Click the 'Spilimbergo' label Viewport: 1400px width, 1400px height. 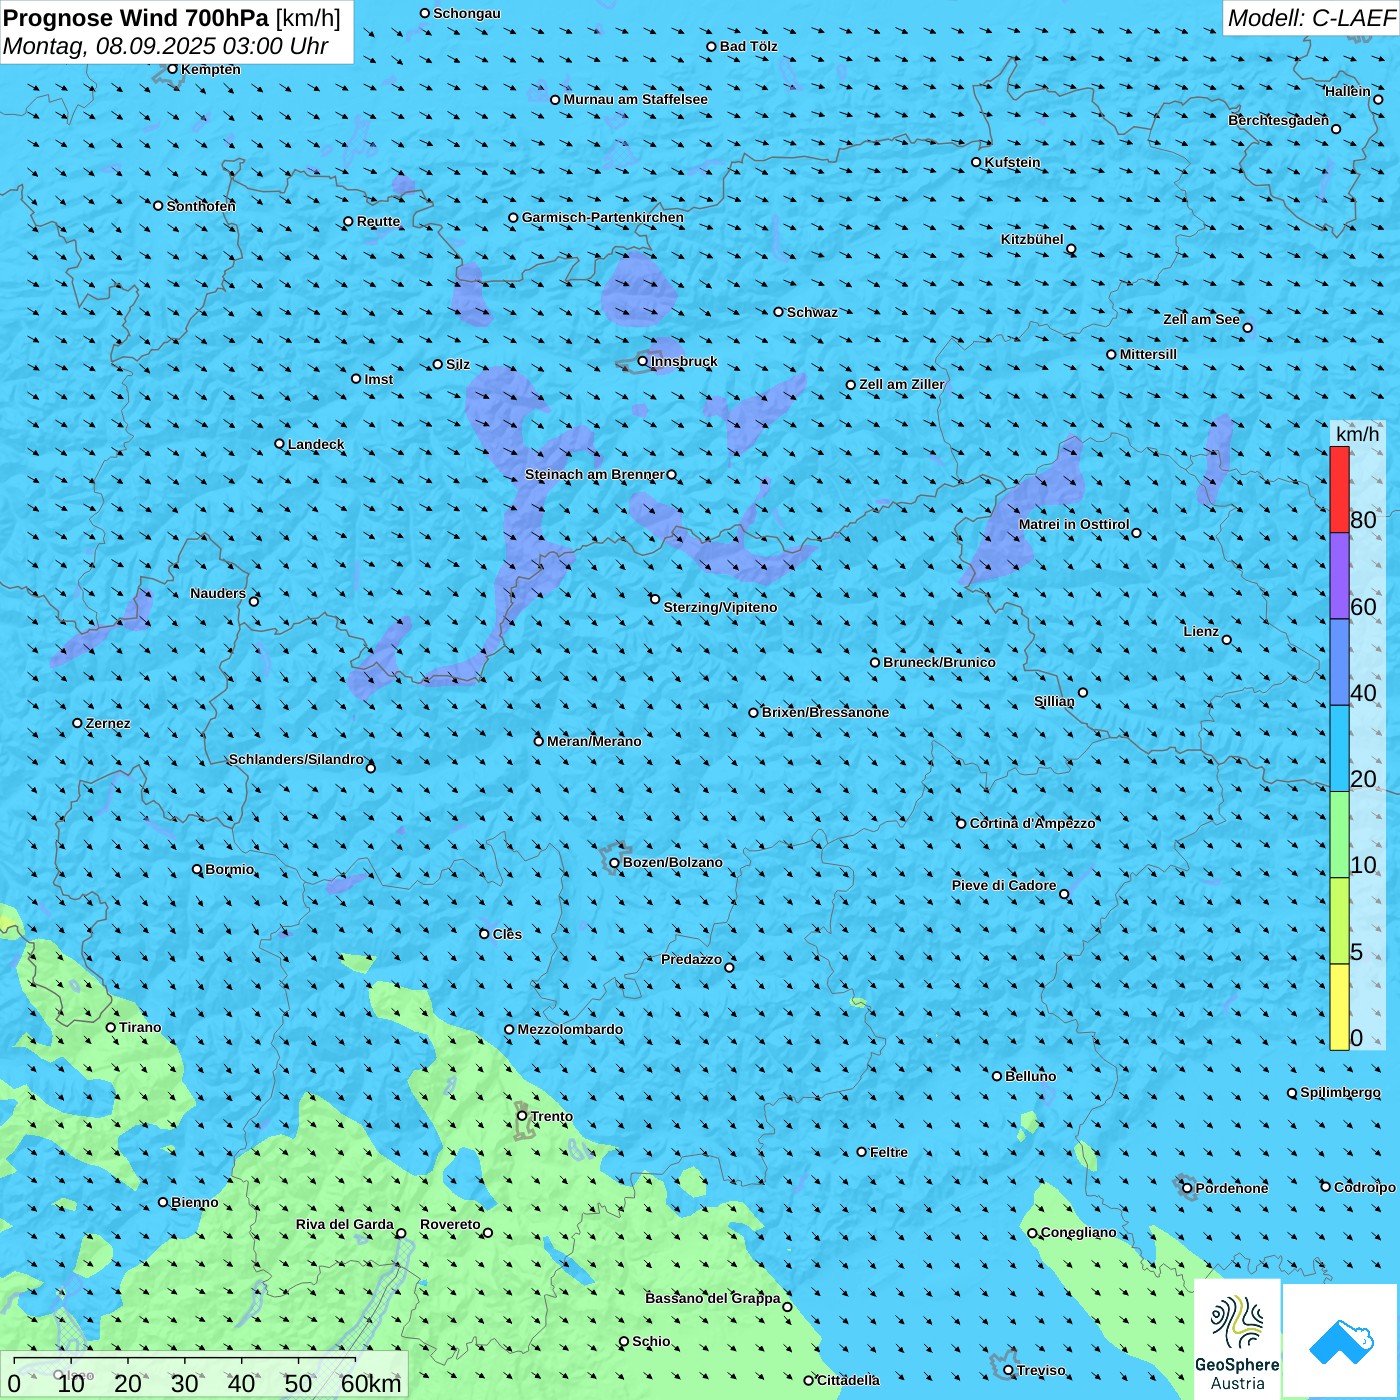[x=1340, y=1092]
